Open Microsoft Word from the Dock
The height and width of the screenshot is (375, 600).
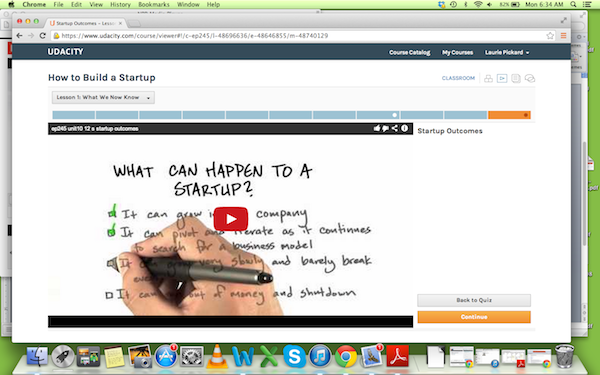click(243, 356)
